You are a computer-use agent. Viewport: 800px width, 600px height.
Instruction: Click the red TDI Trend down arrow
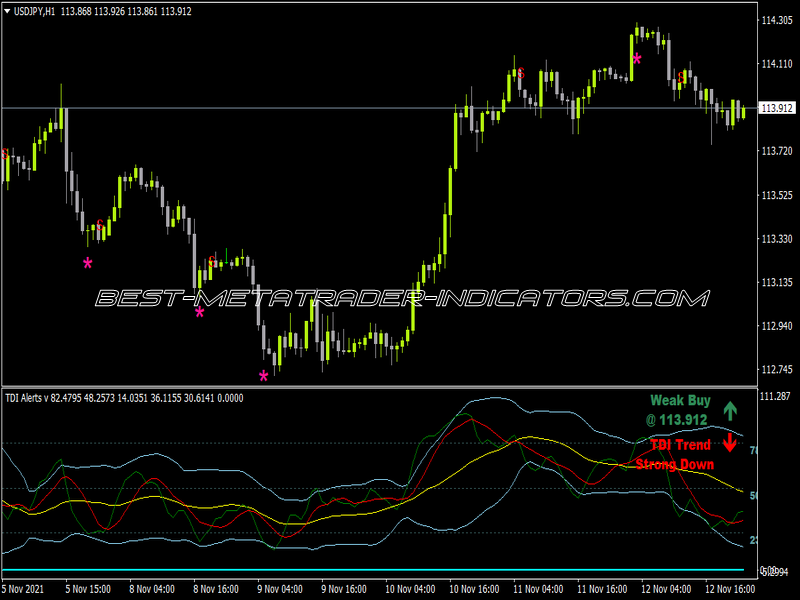730,442
